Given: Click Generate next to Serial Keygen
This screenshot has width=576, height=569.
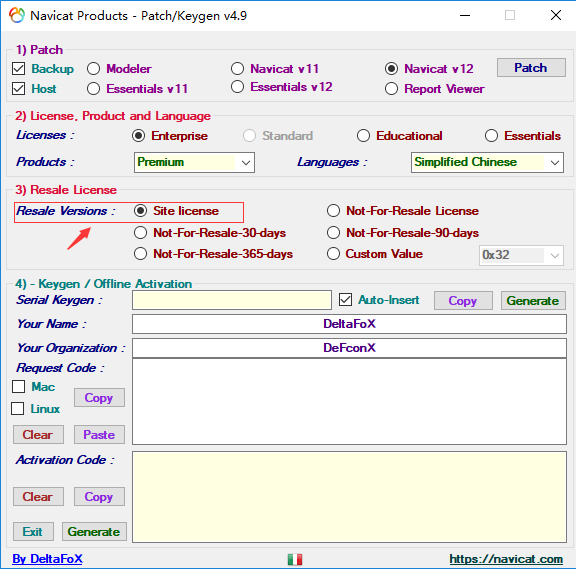Looking at the screenshot, I should coord(533,300).
